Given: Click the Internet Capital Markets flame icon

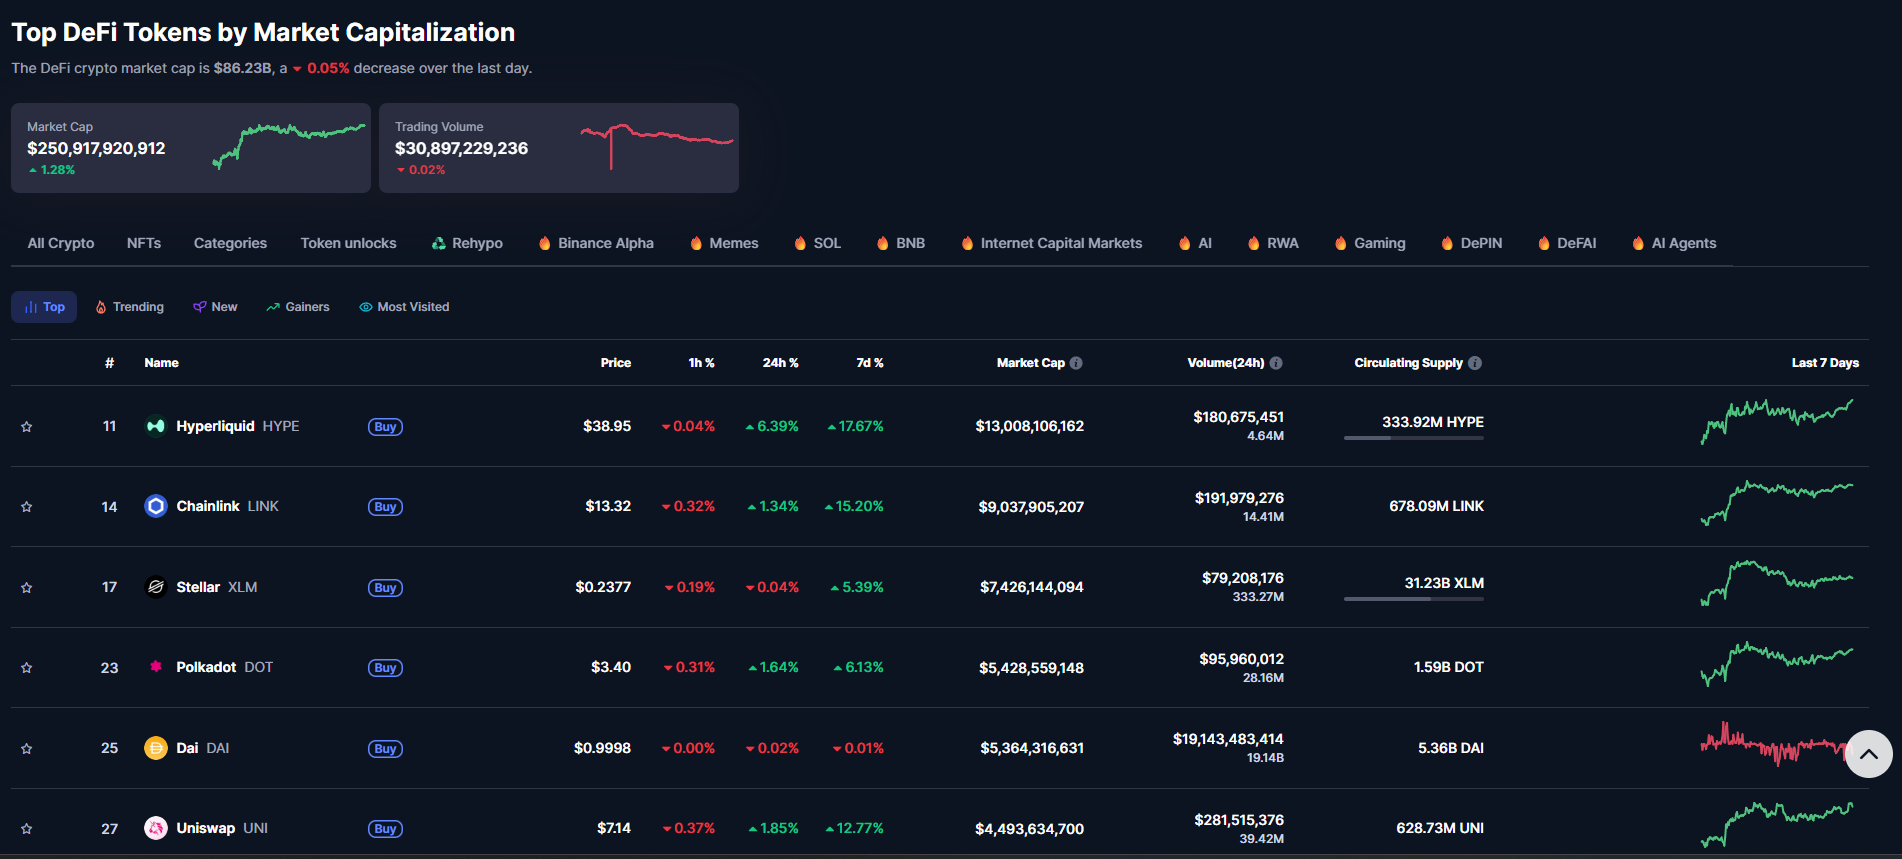Looking at the screenshot, I should pyautogui.click(x=967, y=243).
